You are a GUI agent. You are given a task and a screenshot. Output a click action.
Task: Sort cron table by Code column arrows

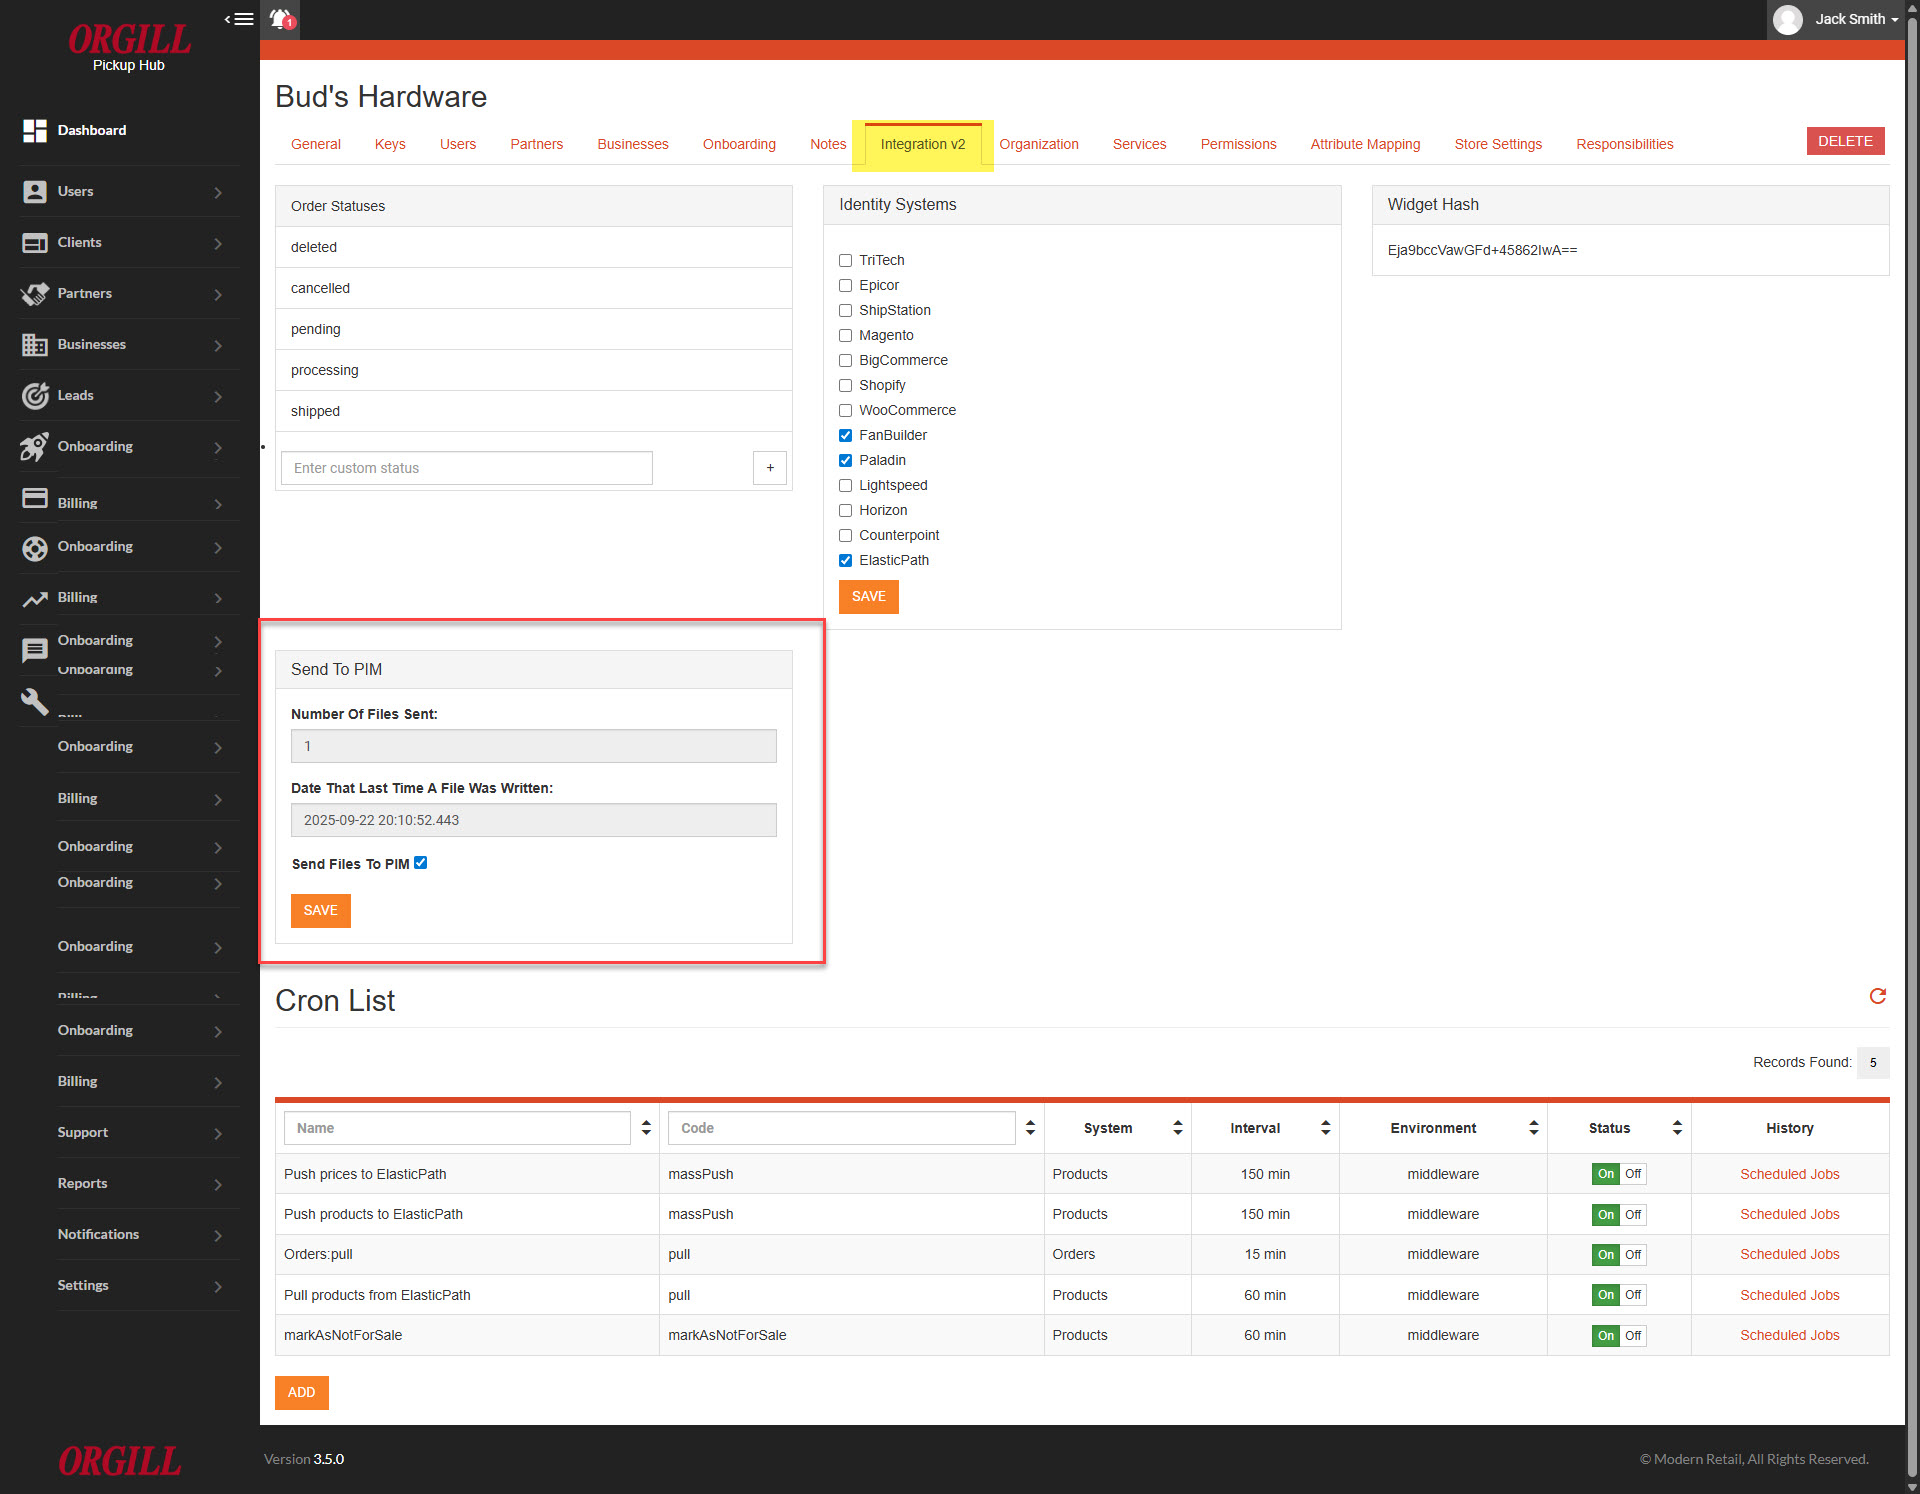1030,1128
